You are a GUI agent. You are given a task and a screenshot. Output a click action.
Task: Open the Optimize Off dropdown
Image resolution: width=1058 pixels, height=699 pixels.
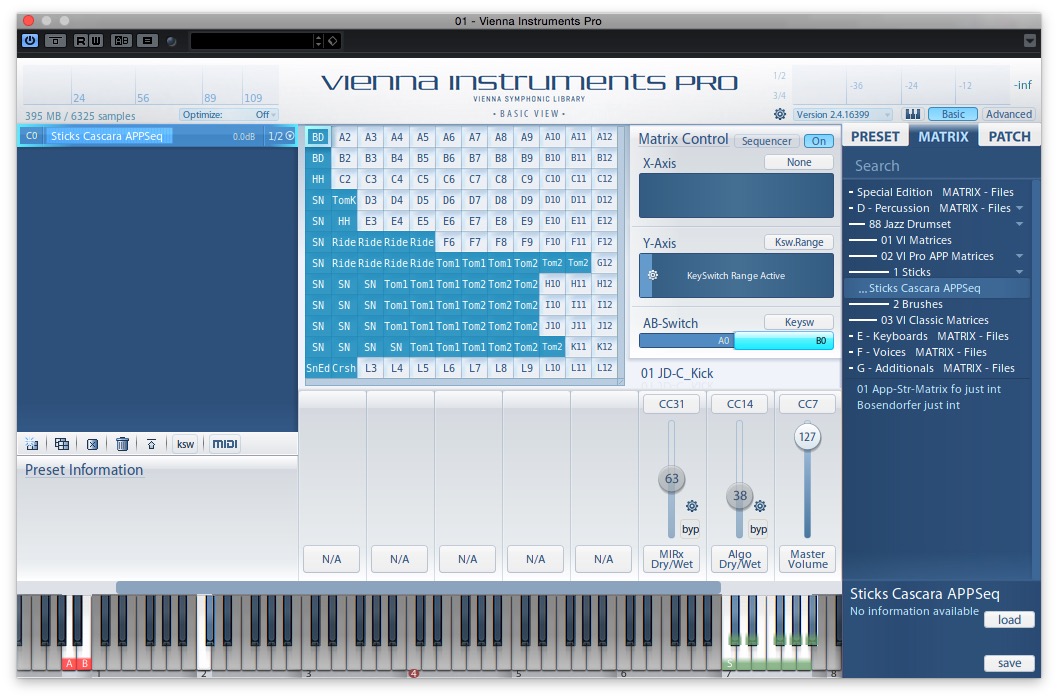click(x=229, y=115)
